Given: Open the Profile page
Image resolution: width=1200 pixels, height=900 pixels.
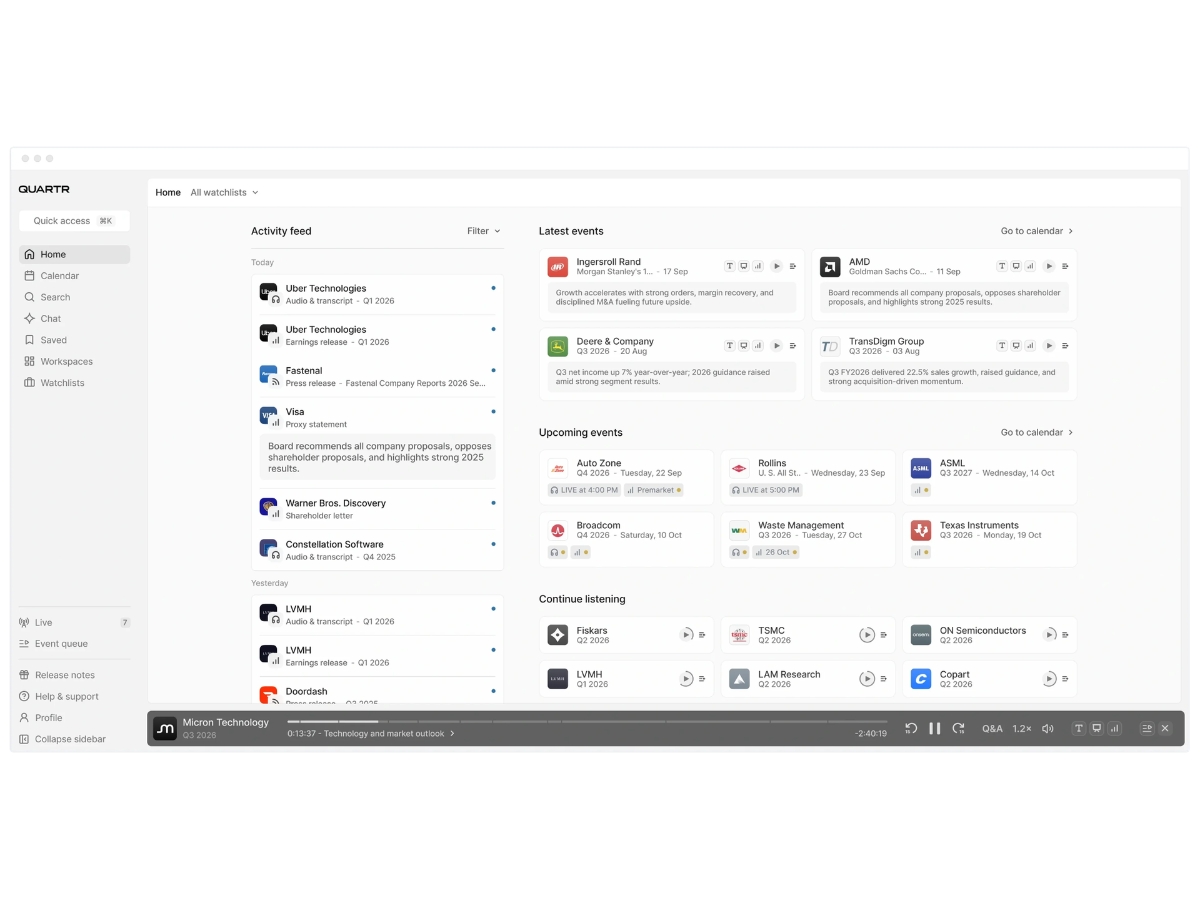Looking at the screenshot, I should (74, 718).
